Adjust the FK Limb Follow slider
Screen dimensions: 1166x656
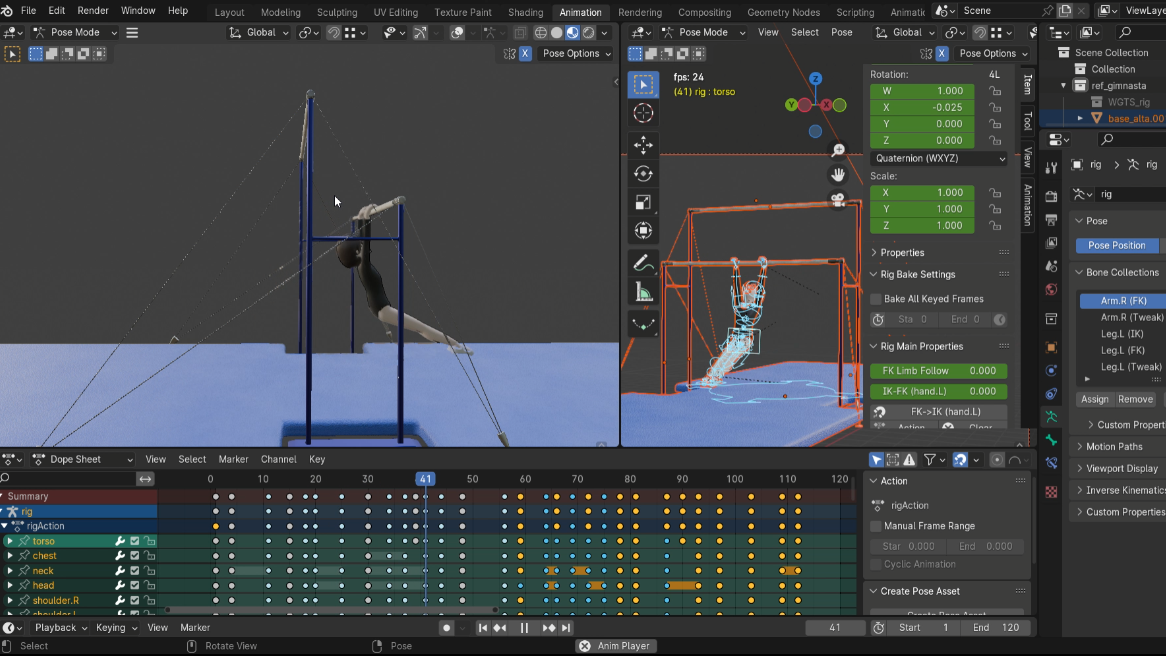tap(938, 370)
